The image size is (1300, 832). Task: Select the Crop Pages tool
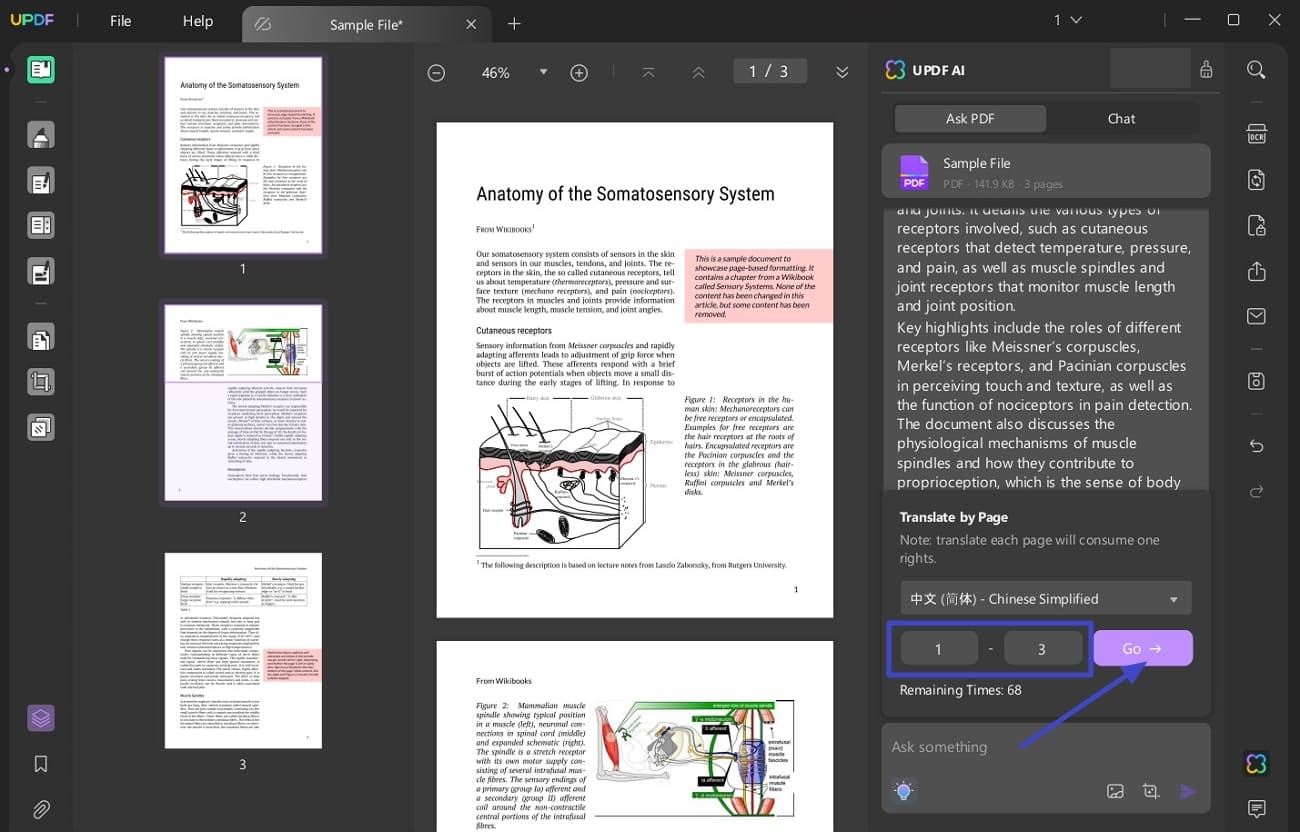point(41,381)
